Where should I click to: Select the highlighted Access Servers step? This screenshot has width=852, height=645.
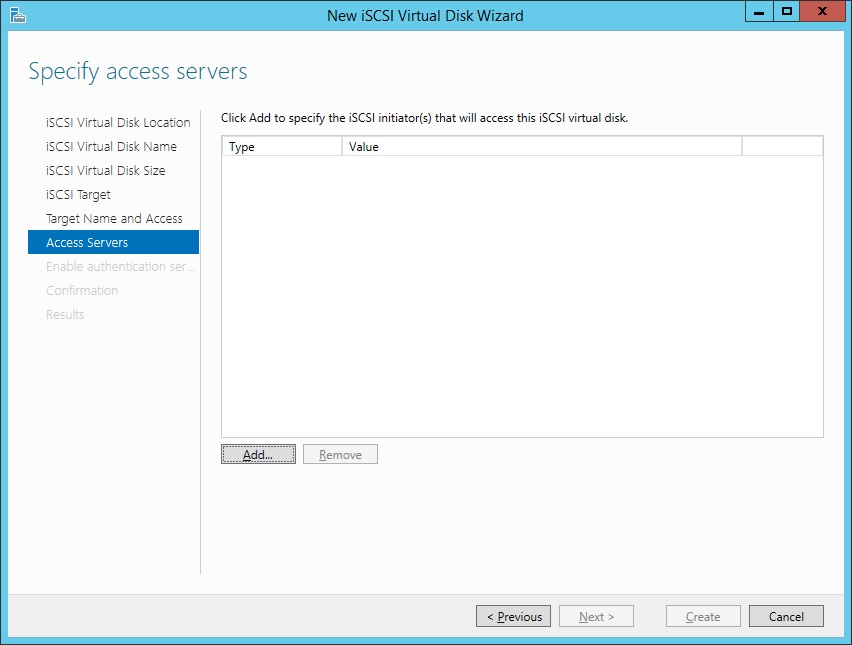(x=87, y=243)
